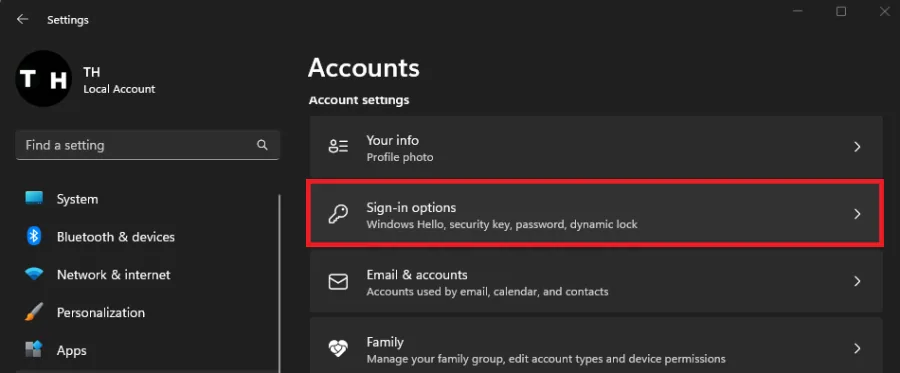Click the Local Account label
900x373 pixels.
pyautogui.click(x=119, y=89)
